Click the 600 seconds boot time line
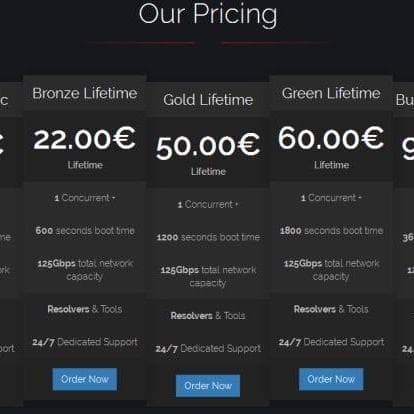Viewport: 414px width, 414px height. (x=85, y=231)
